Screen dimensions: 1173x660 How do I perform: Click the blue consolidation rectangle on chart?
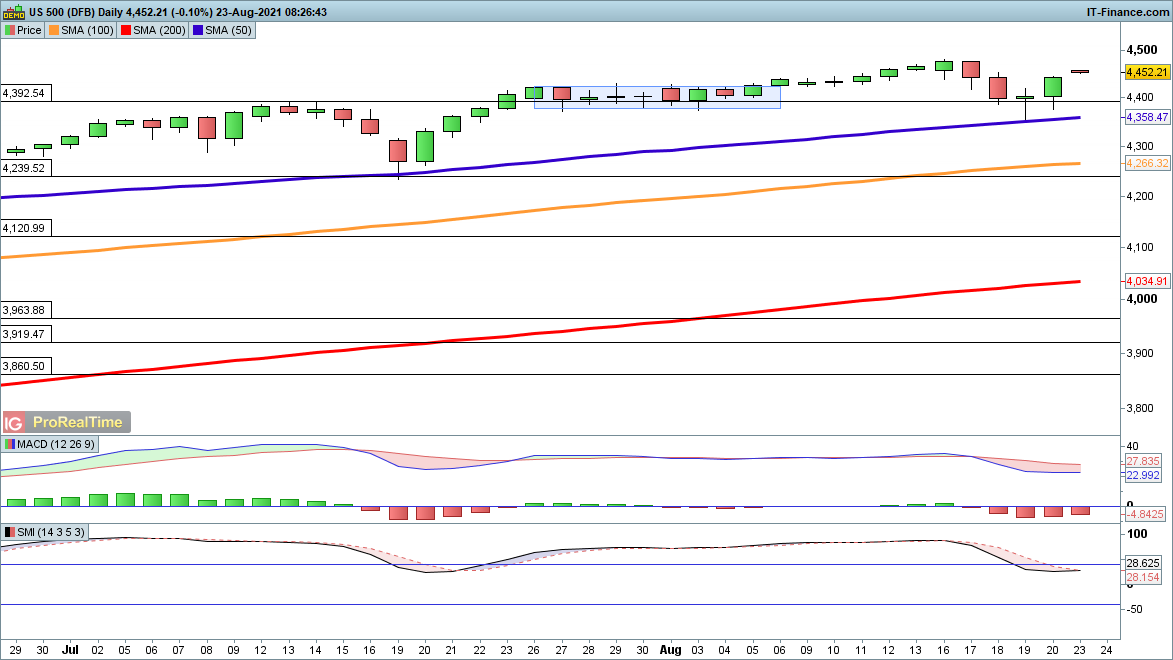coord(657,97)
